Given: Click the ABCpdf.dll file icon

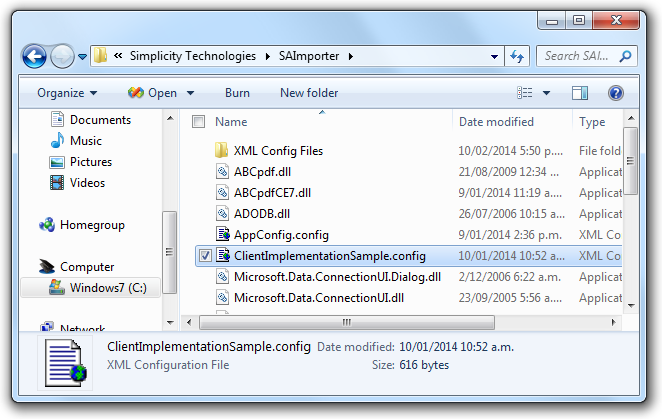Looking at the screenshot, I should pos(222,171).
